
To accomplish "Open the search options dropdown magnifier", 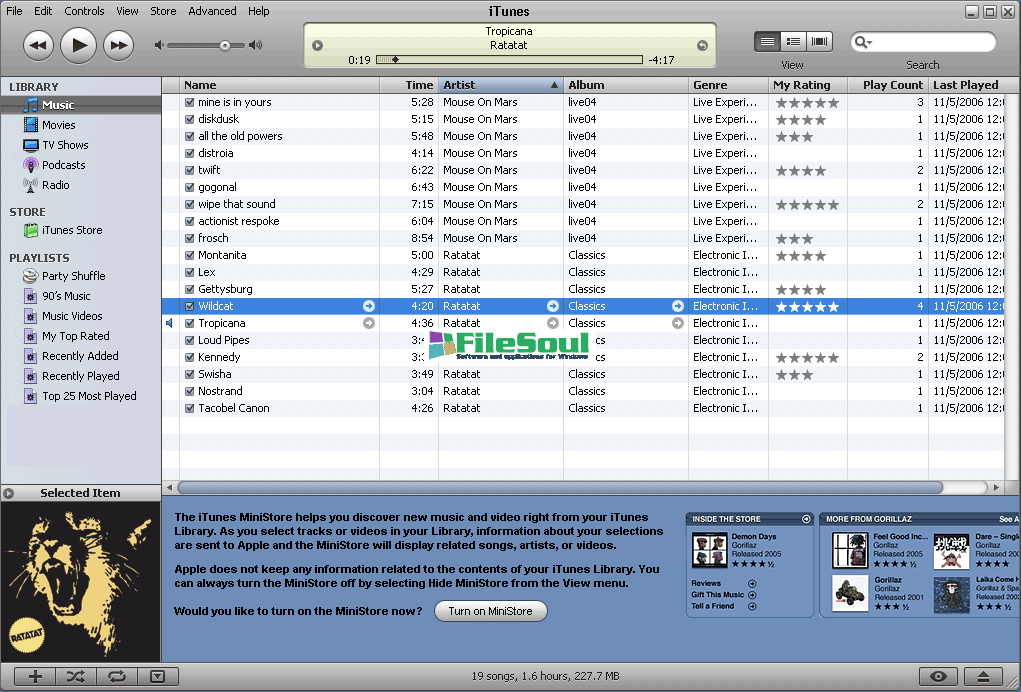I will [x=862, y=42].
